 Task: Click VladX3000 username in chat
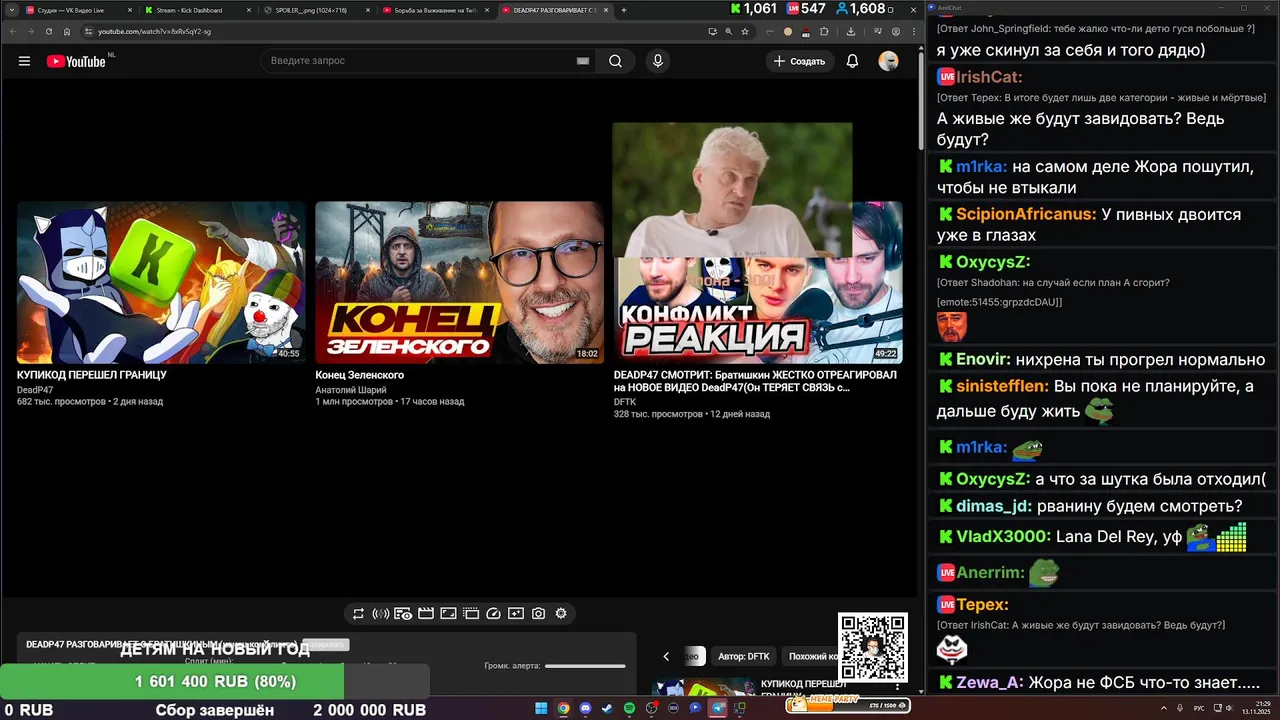tap(1003, 537)
